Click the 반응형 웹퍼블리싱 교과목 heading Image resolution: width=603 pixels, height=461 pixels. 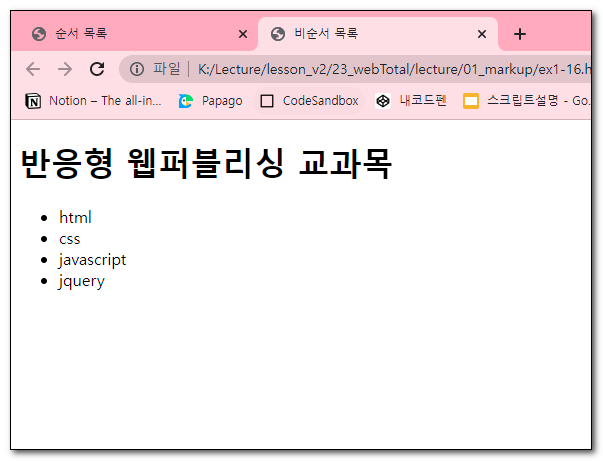pyautogui.click(x=206, y=164)
